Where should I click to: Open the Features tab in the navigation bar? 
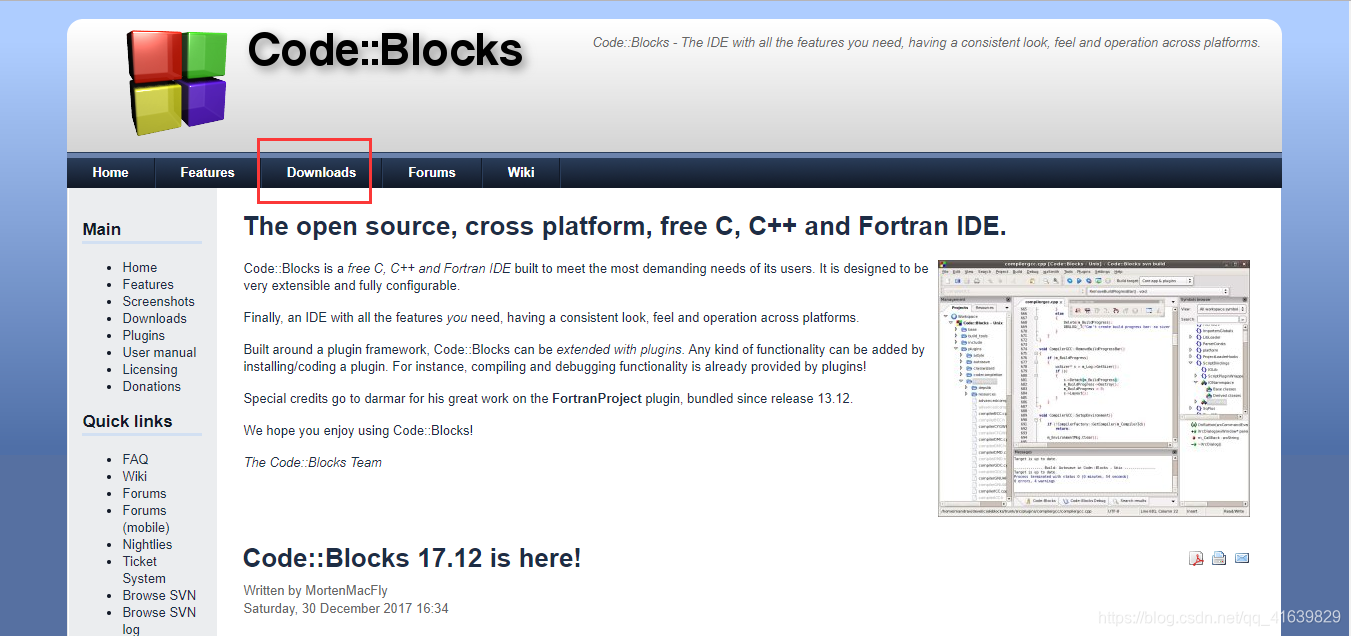tap(207, 172)
